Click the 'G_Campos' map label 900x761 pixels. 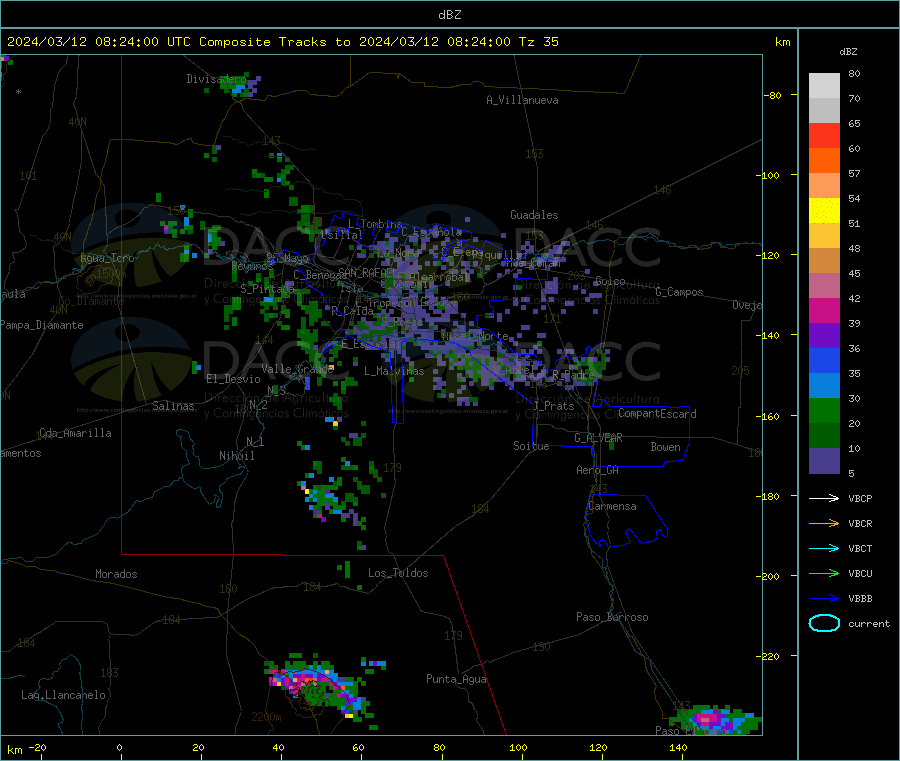pyautogui.click(x=680, y=292)
